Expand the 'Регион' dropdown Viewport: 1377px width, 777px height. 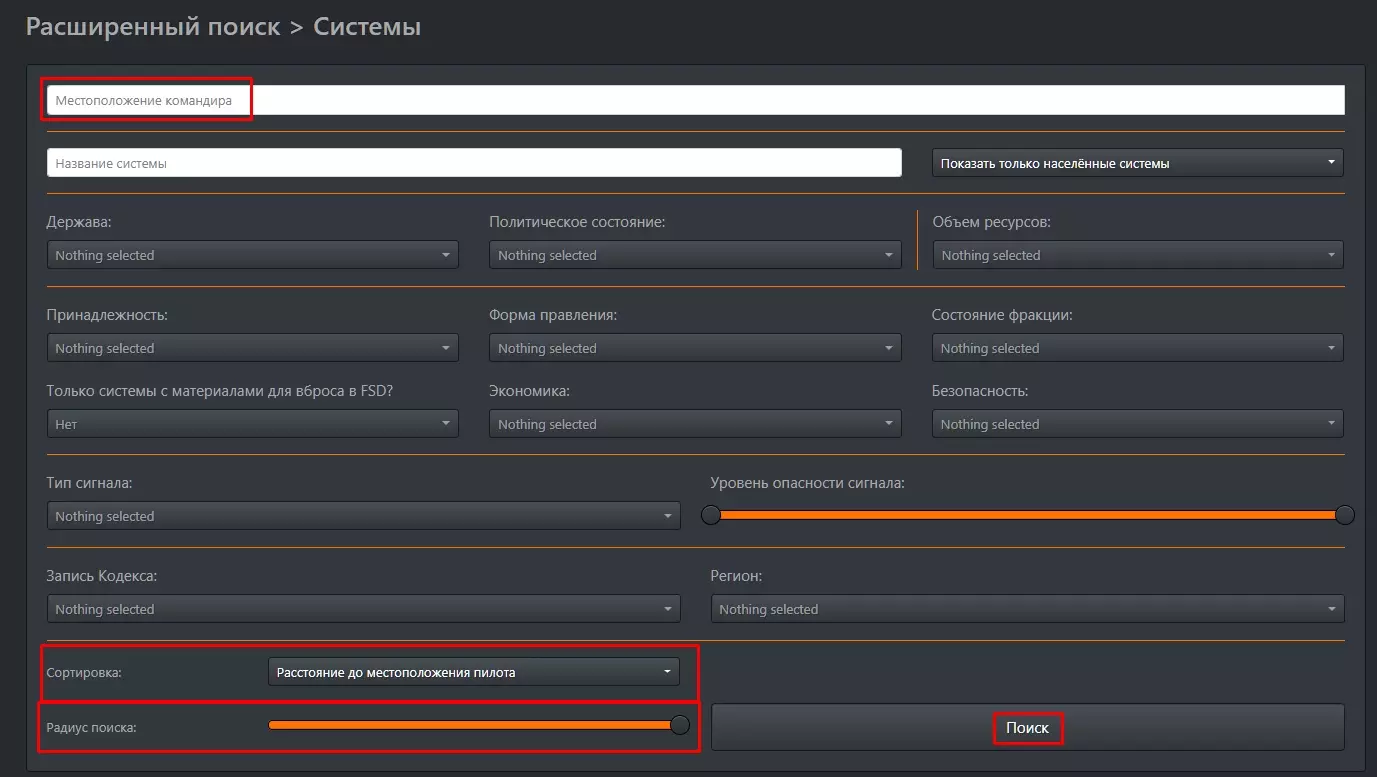tap(1027, 609)
